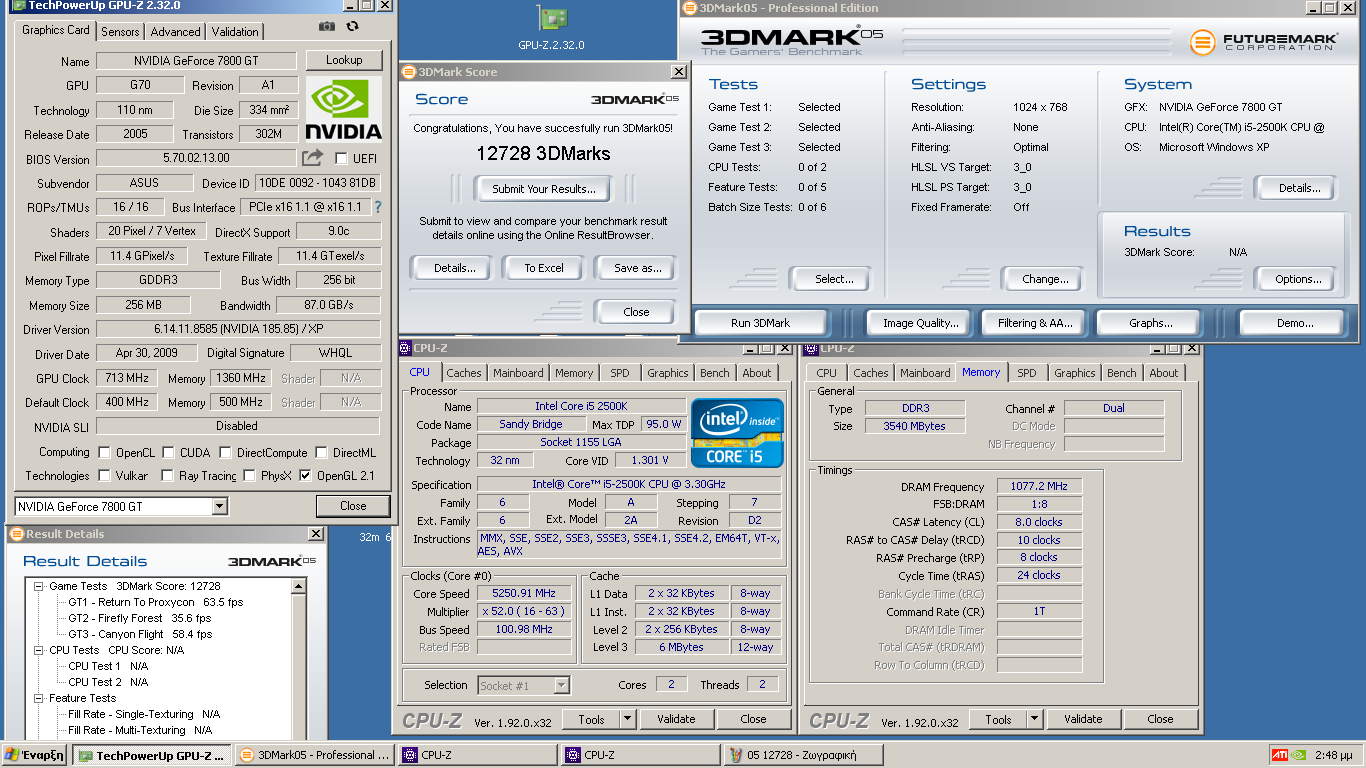Collapse the Feature Tests tree node

[38, 698]
